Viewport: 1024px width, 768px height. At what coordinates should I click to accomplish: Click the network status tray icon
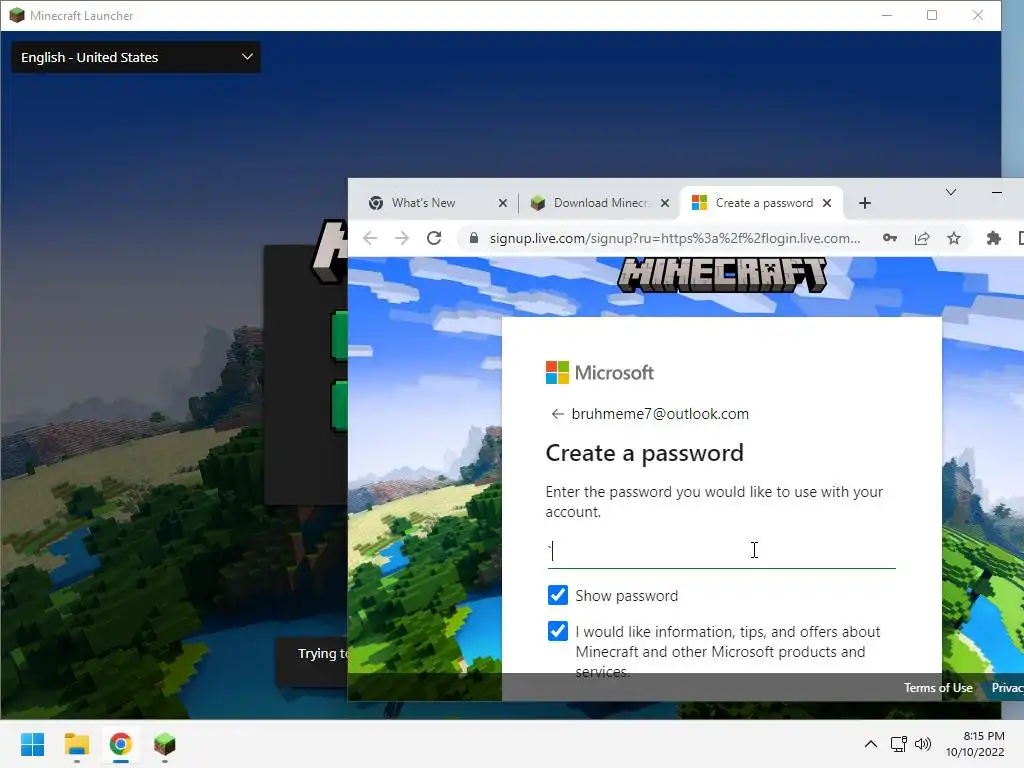click(x=899, y=744)
